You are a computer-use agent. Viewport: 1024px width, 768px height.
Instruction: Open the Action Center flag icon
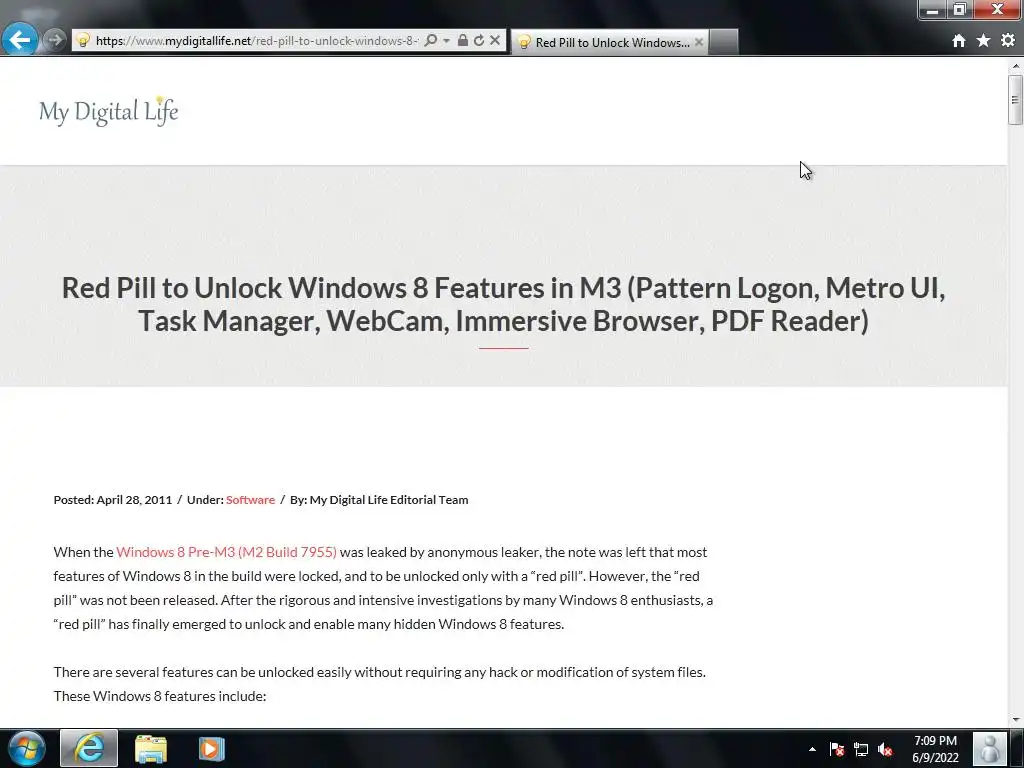tap(837, 749)
